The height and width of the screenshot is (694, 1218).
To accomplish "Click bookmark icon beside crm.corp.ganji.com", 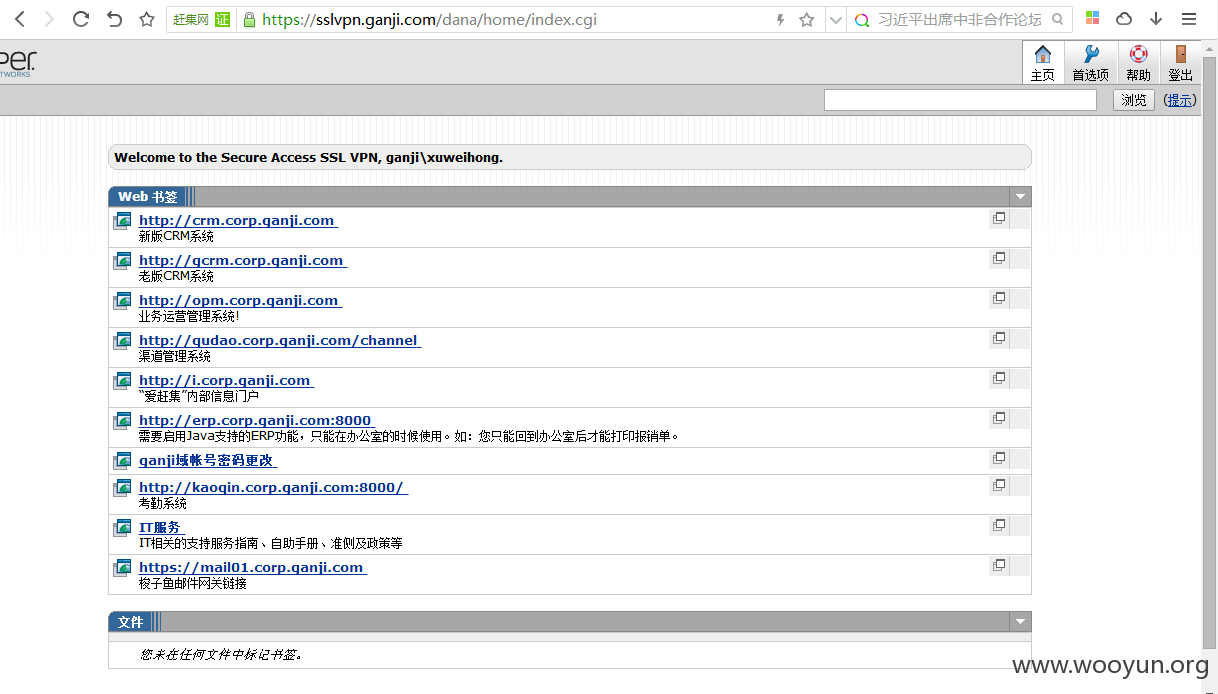I will click(x=122, y=221).
